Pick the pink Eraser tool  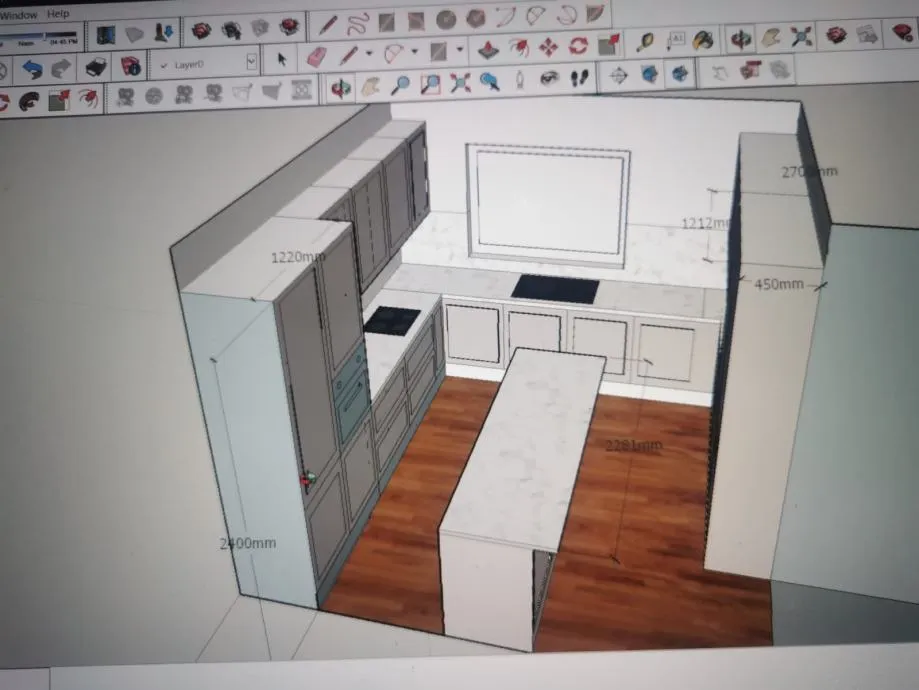[x=316, y=56]
